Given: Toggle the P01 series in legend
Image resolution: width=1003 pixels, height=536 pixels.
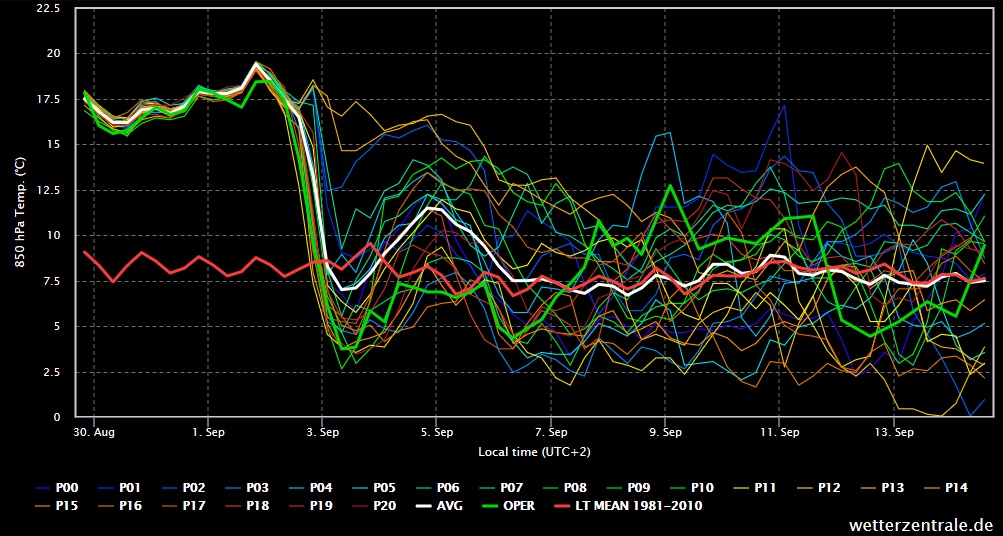Looking at the screenshot, I should click(x=120, y=488).
